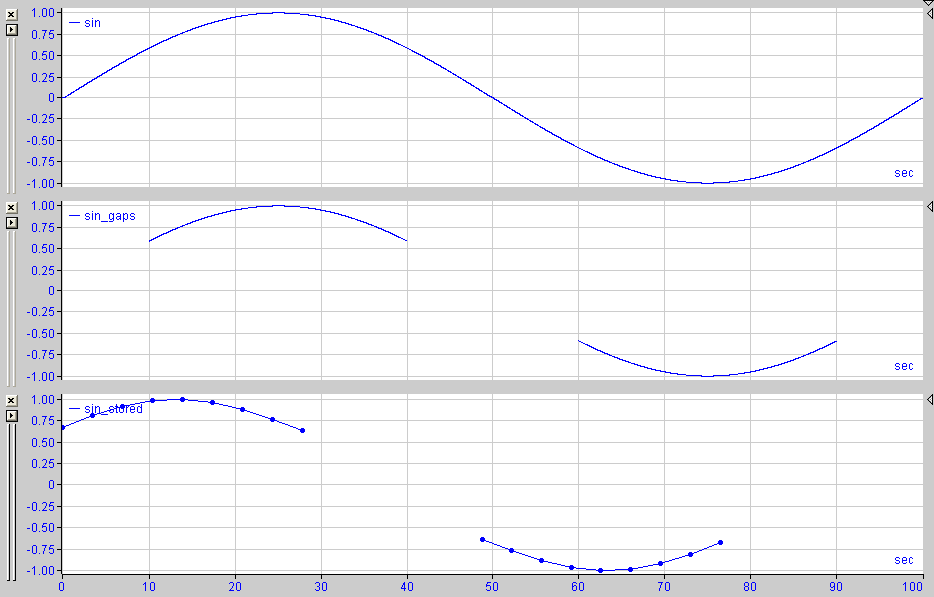Click the arrow button beside the sin_gaps plot
This screenshot has width=934, height=597.
point(11,223)
